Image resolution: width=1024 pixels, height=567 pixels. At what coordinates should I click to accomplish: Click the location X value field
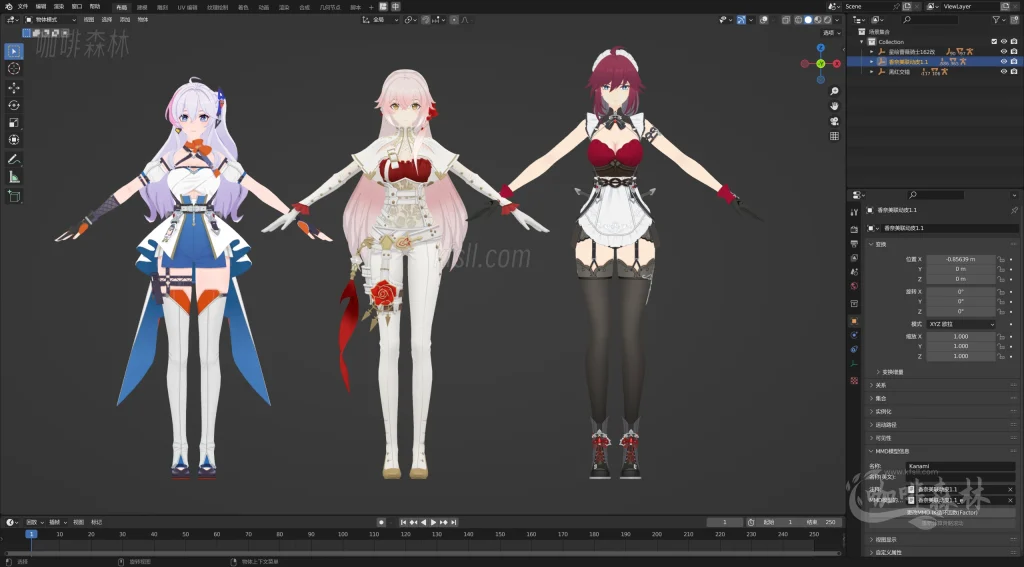(961, 259)
